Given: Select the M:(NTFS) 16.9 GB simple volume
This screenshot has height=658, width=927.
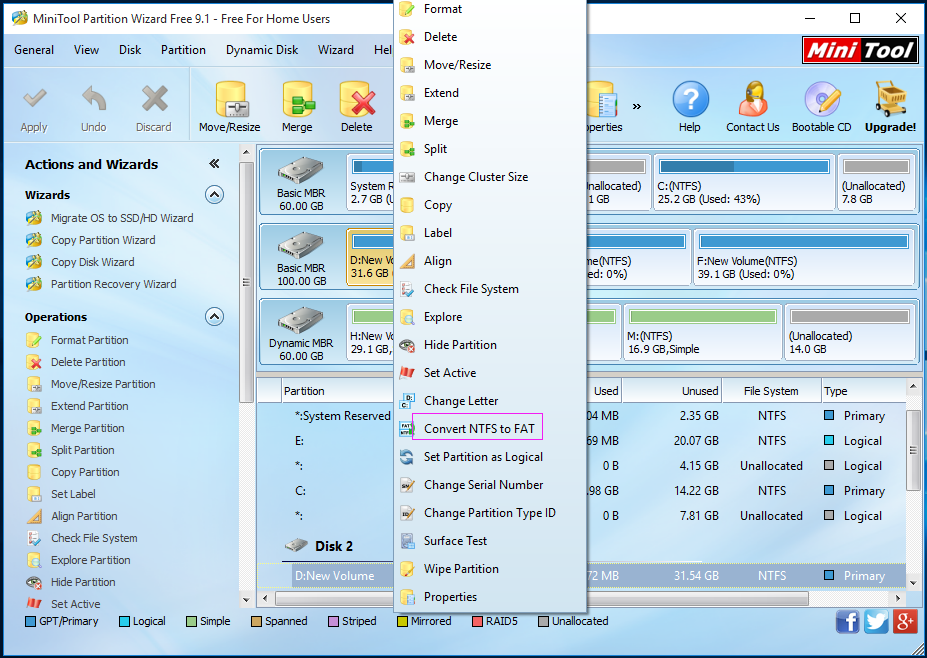Looking at the screenshot, I should coord(702,333).
